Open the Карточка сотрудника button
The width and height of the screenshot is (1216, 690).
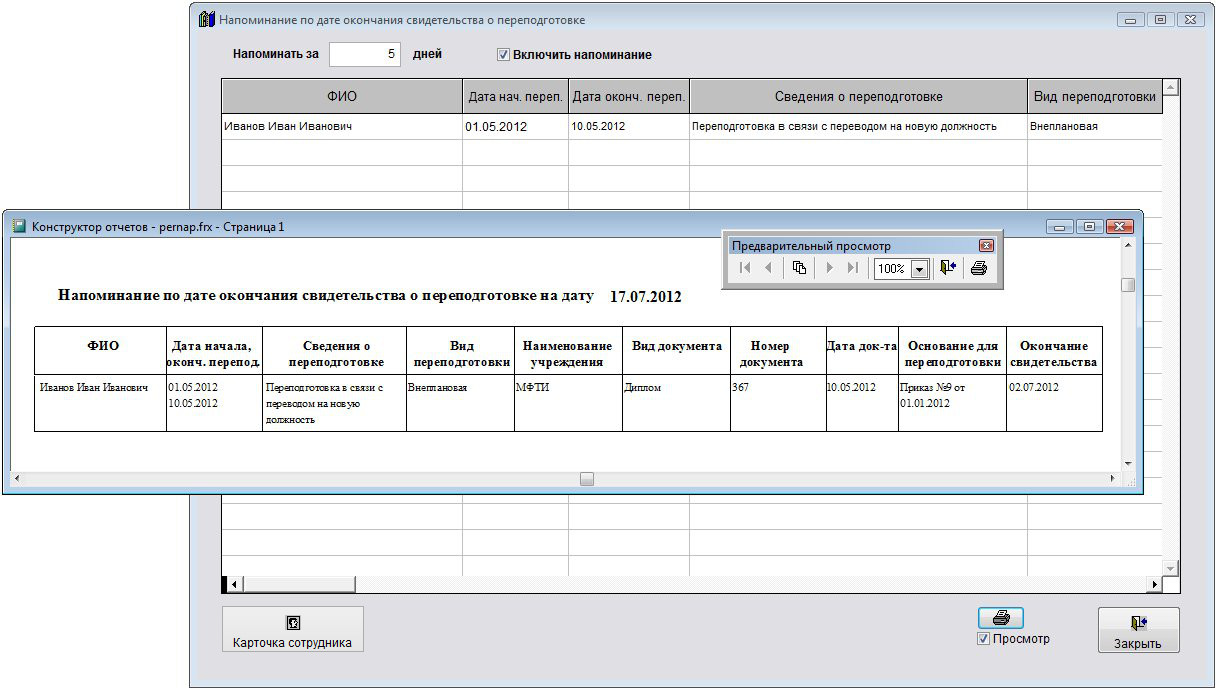point(292,629)
